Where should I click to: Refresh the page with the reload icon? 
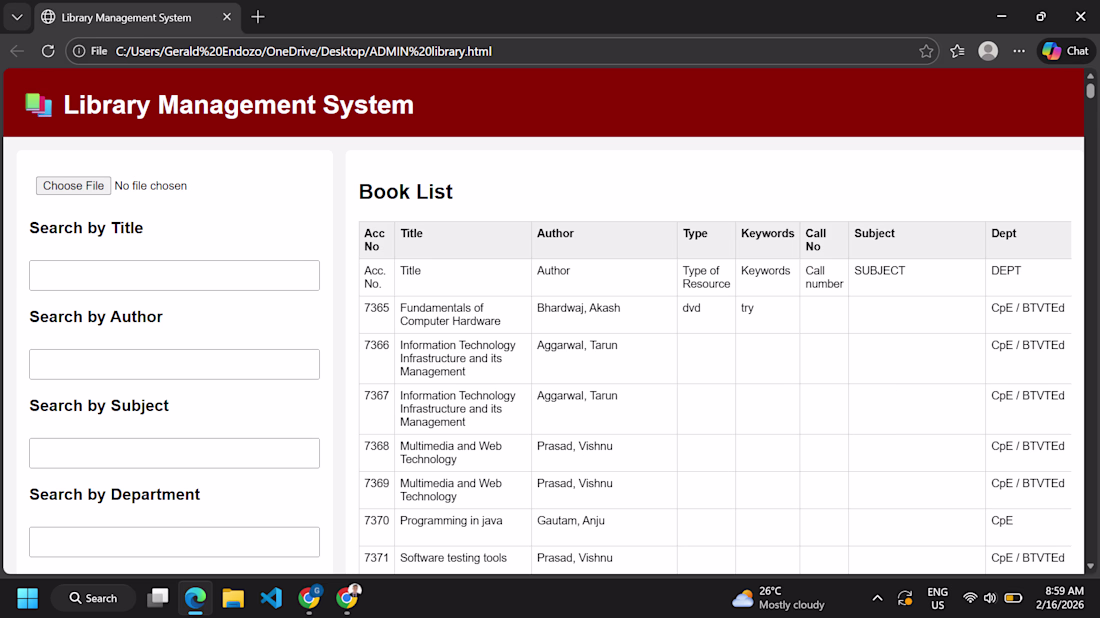48,51
